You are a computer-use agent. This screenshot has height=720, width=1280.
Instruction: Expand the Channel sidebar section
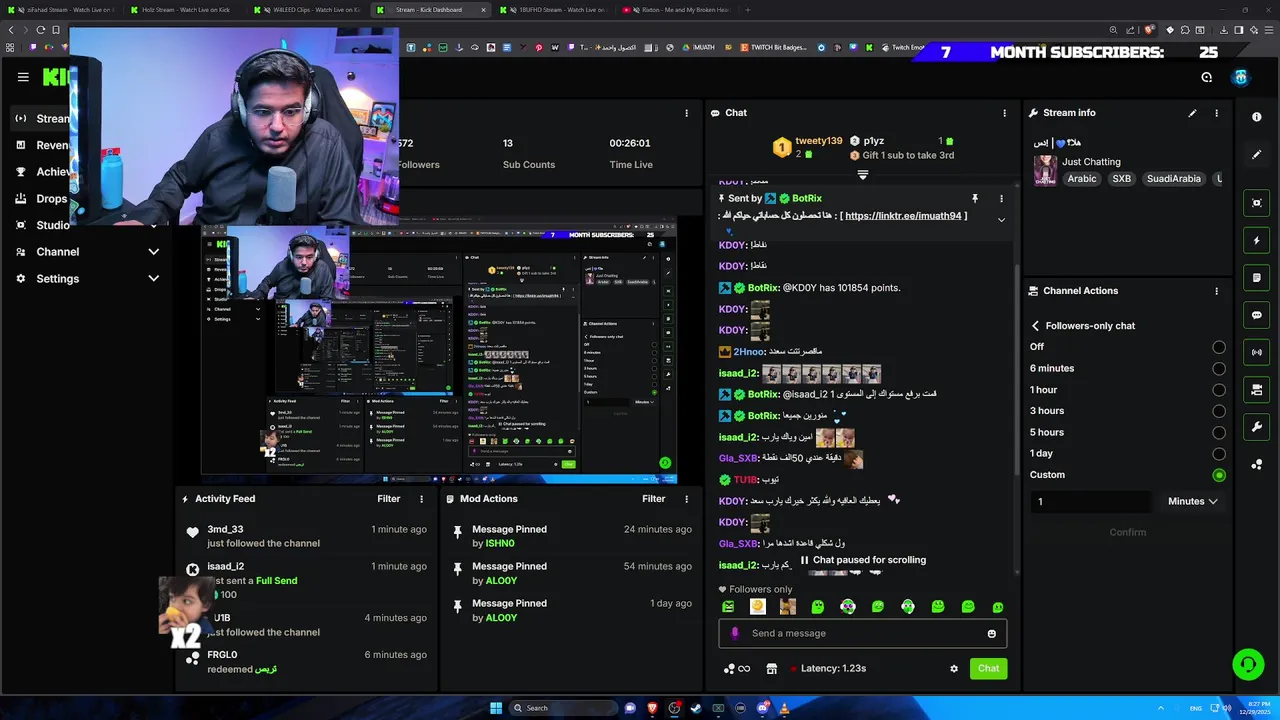(153, 252)
